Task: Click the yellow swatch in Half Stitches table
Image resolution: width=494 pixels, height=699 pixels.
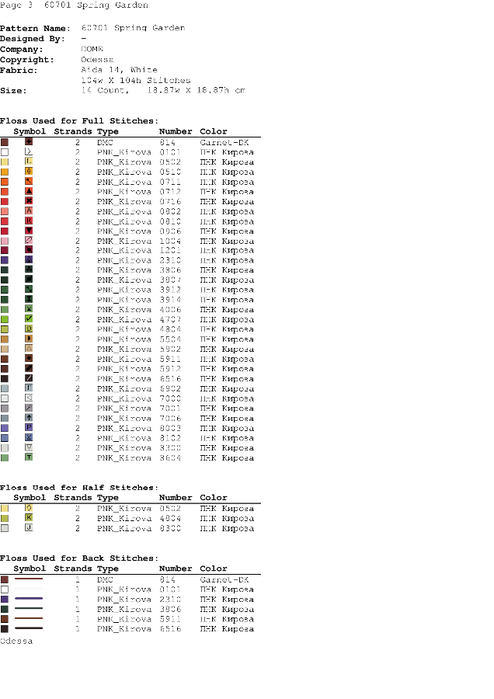Action: tap(4, 509)
